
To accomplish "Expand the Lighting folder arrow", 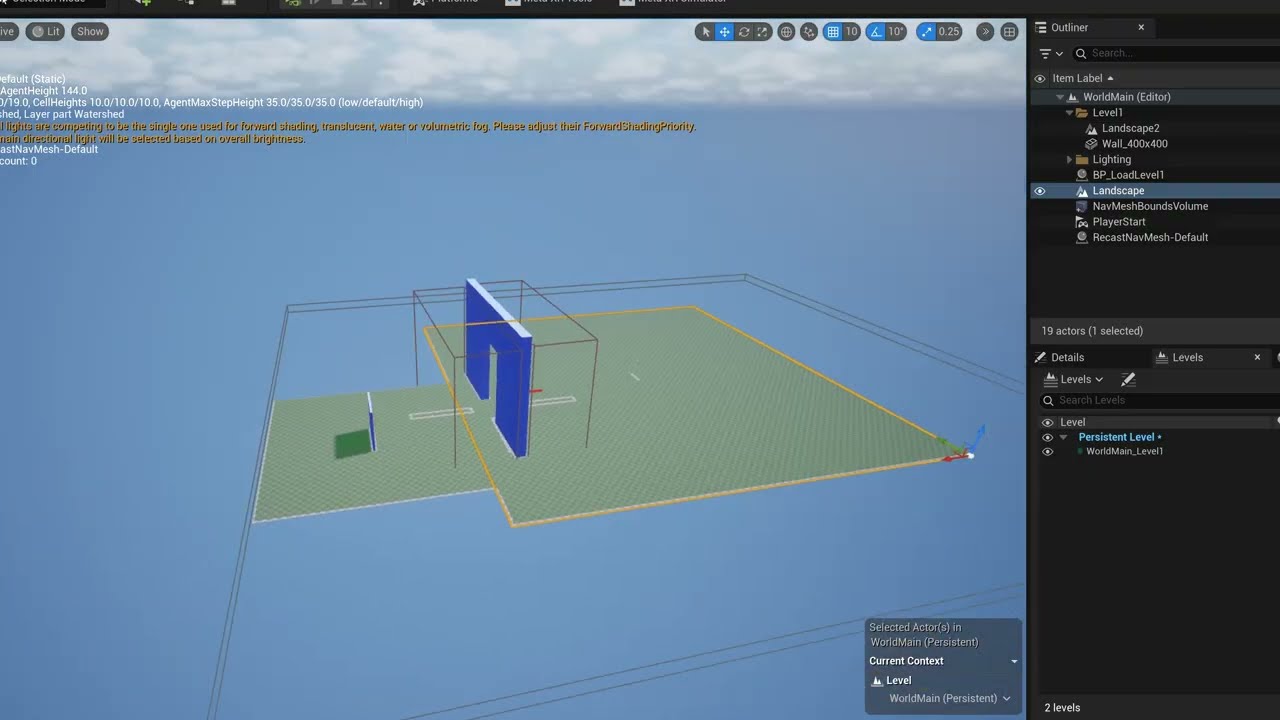I will [x=1069, y=160].
